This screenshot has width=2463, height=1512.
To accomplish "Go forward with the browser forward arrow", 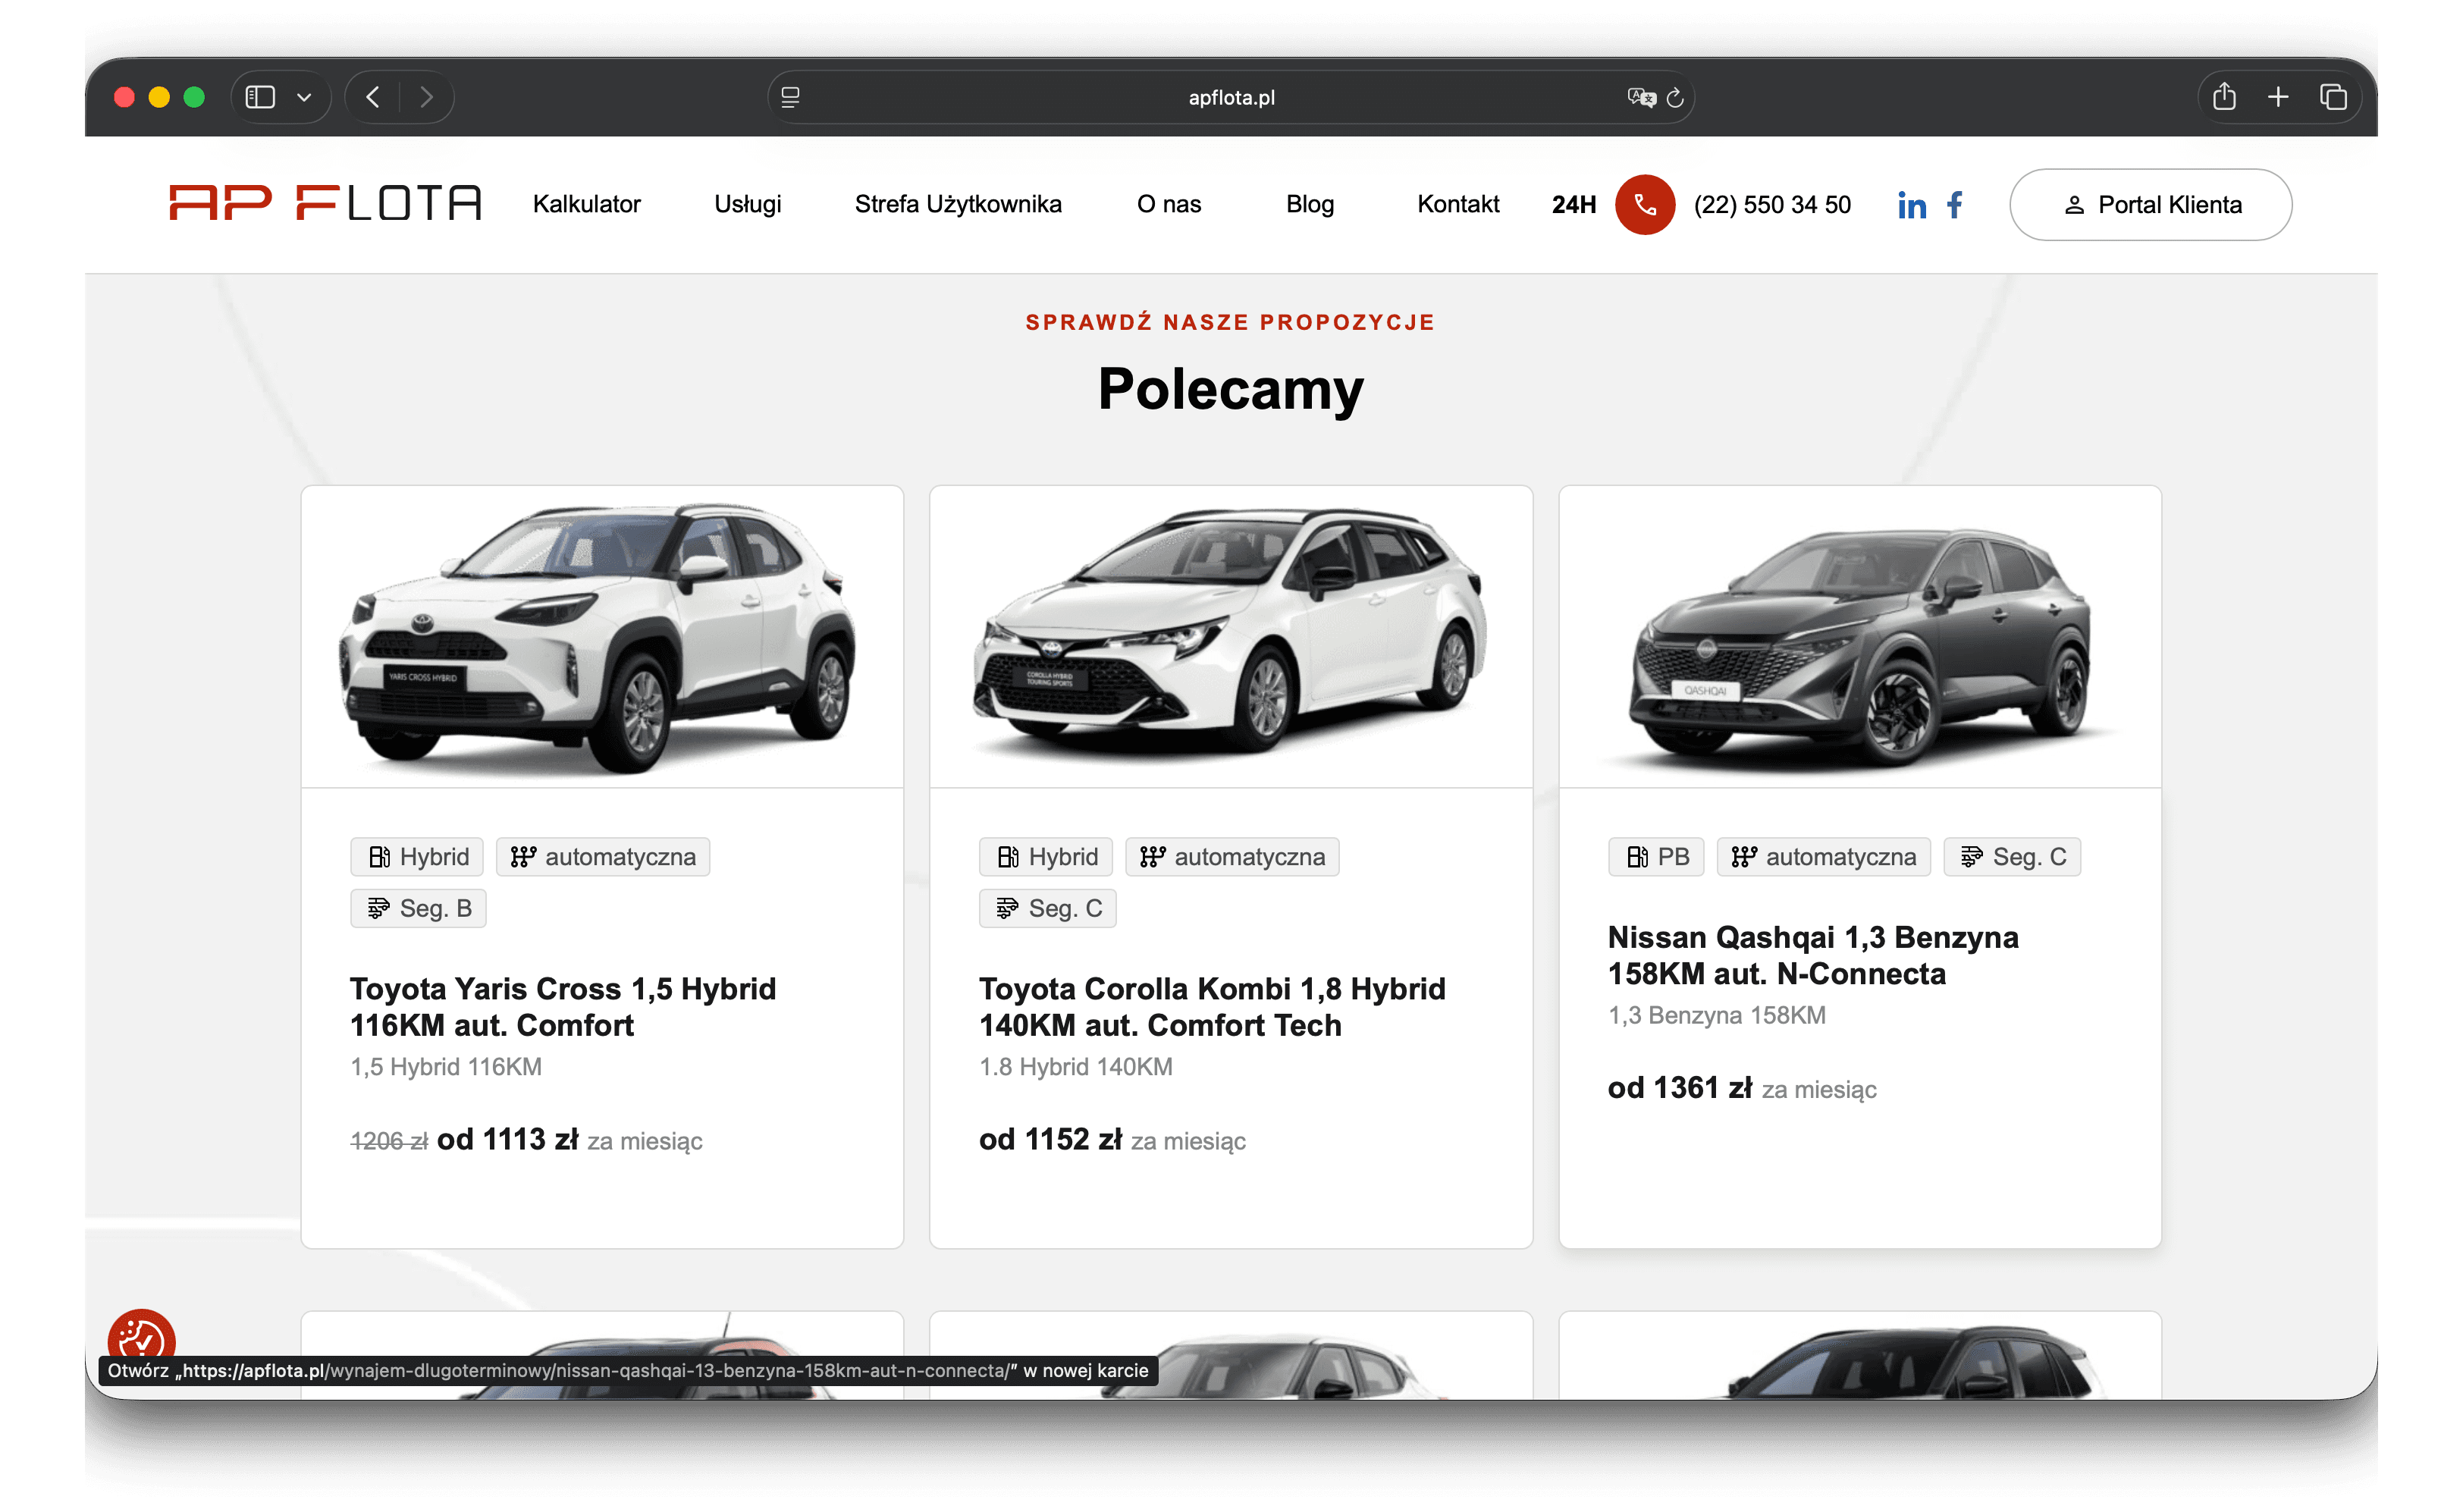I will click(426, 97).
